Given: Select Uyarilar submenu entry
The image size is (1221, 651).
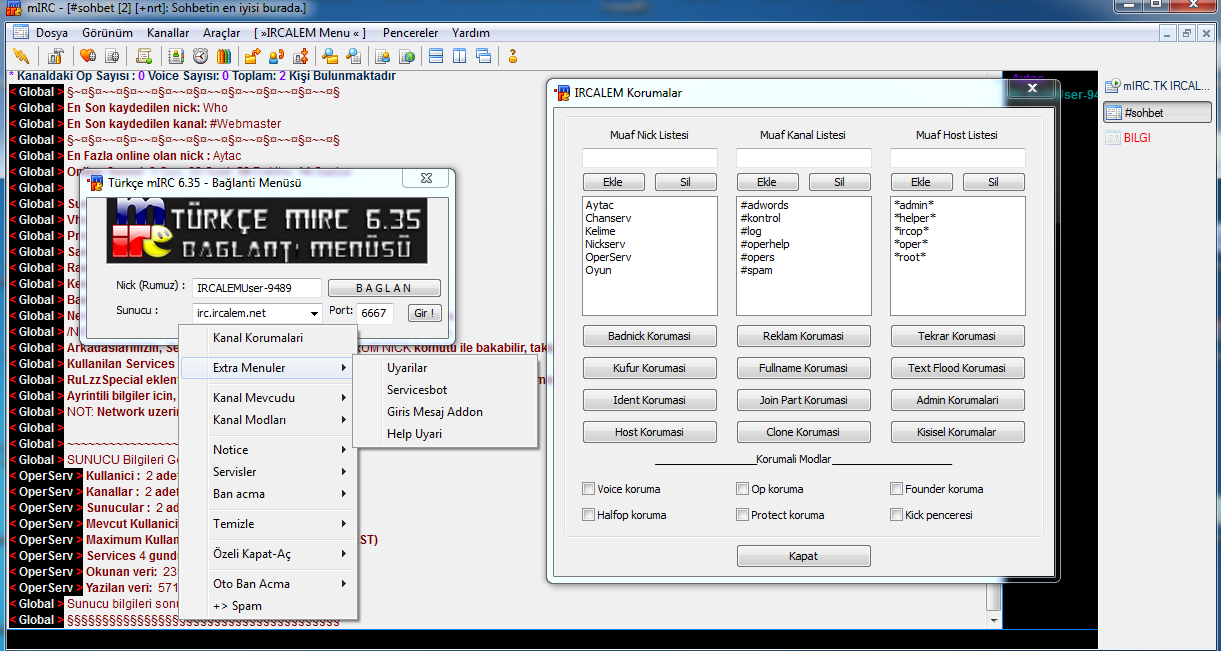Looking at the screenshot, I should [446, 368].
